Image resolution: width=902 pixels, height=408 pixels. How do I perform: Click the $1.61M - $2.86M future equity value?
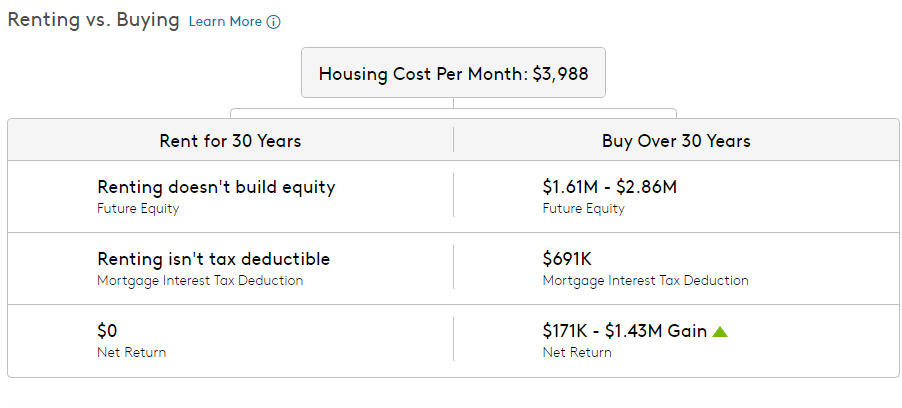point(610,187)
